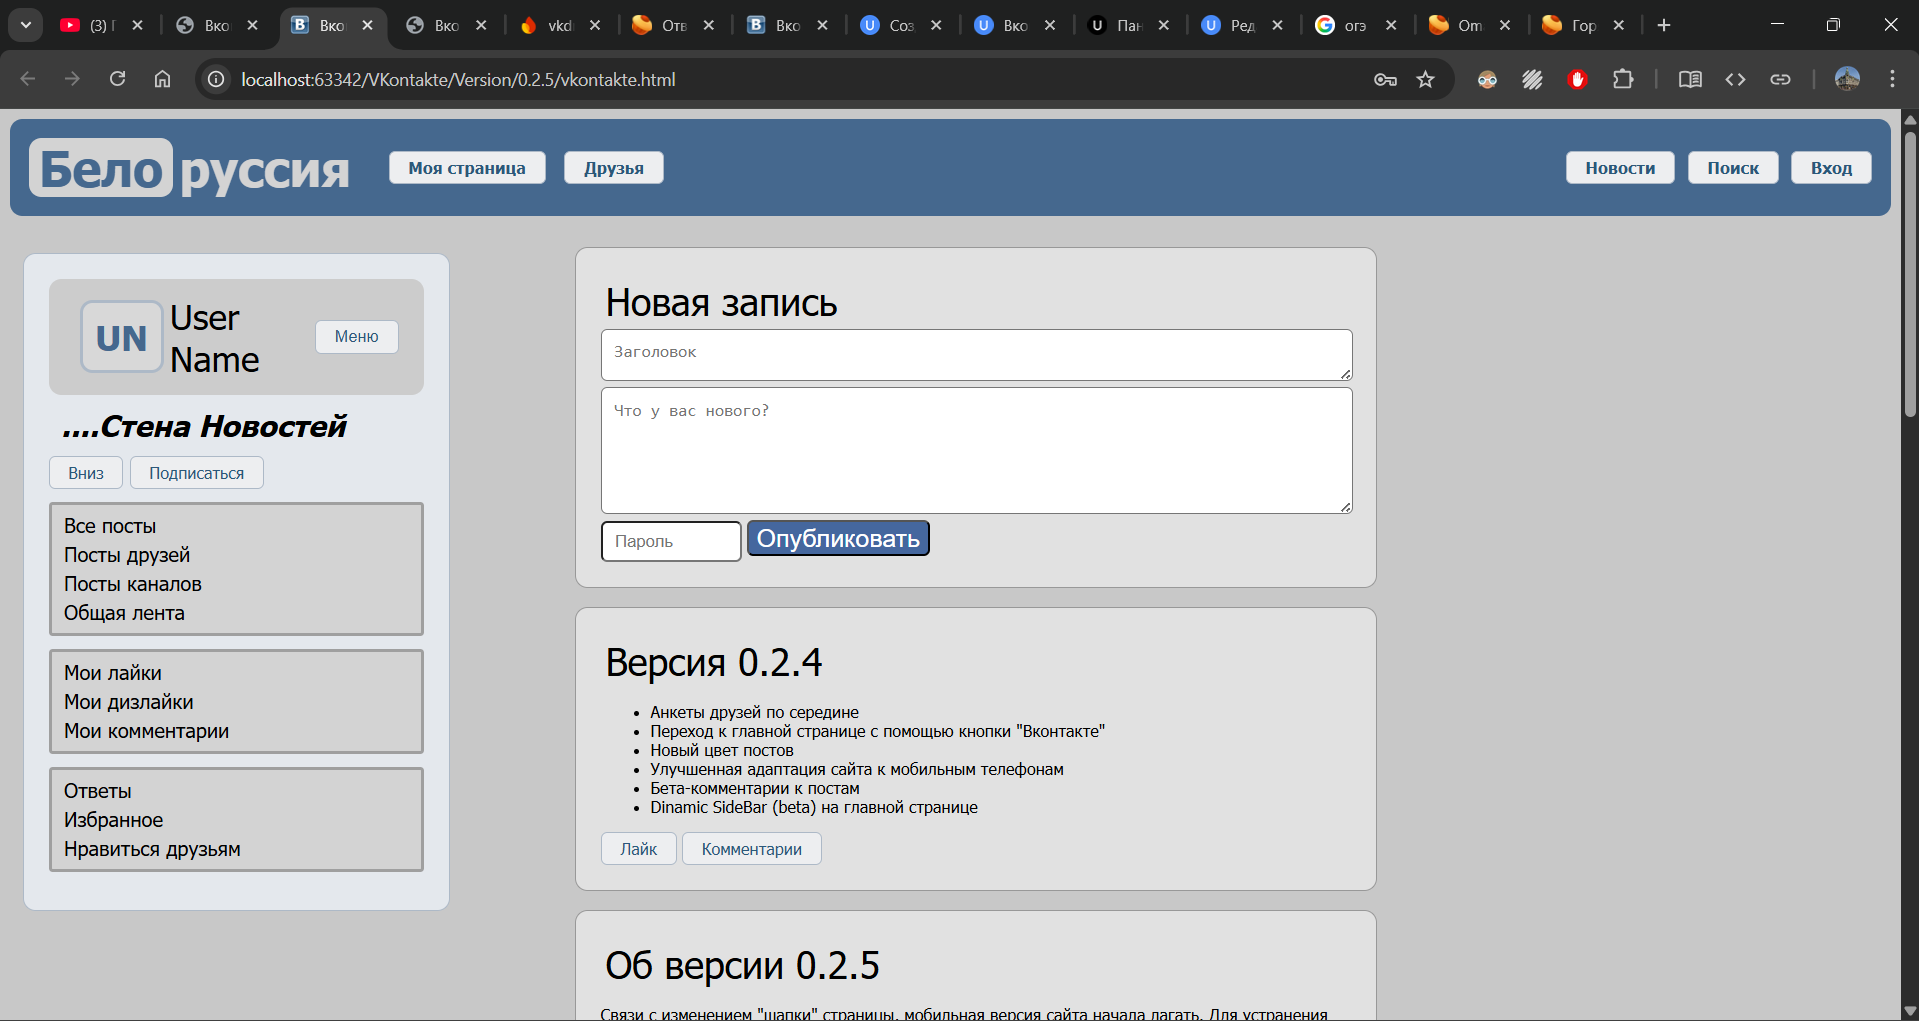This screenshot has height=1021, width=1919.
Task: Close the YouTube tab
Action: click(x=138, y=25)
